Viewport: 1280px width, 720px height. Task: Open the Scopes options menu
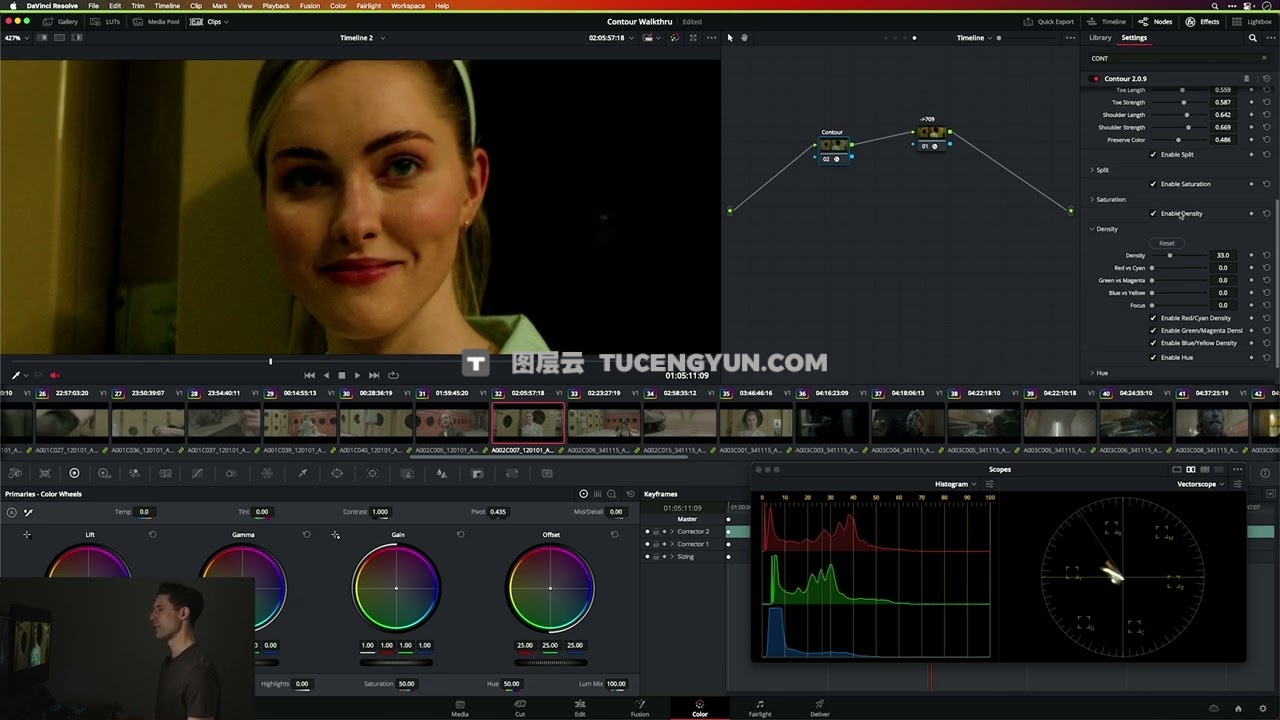(x=1238, y=469)
